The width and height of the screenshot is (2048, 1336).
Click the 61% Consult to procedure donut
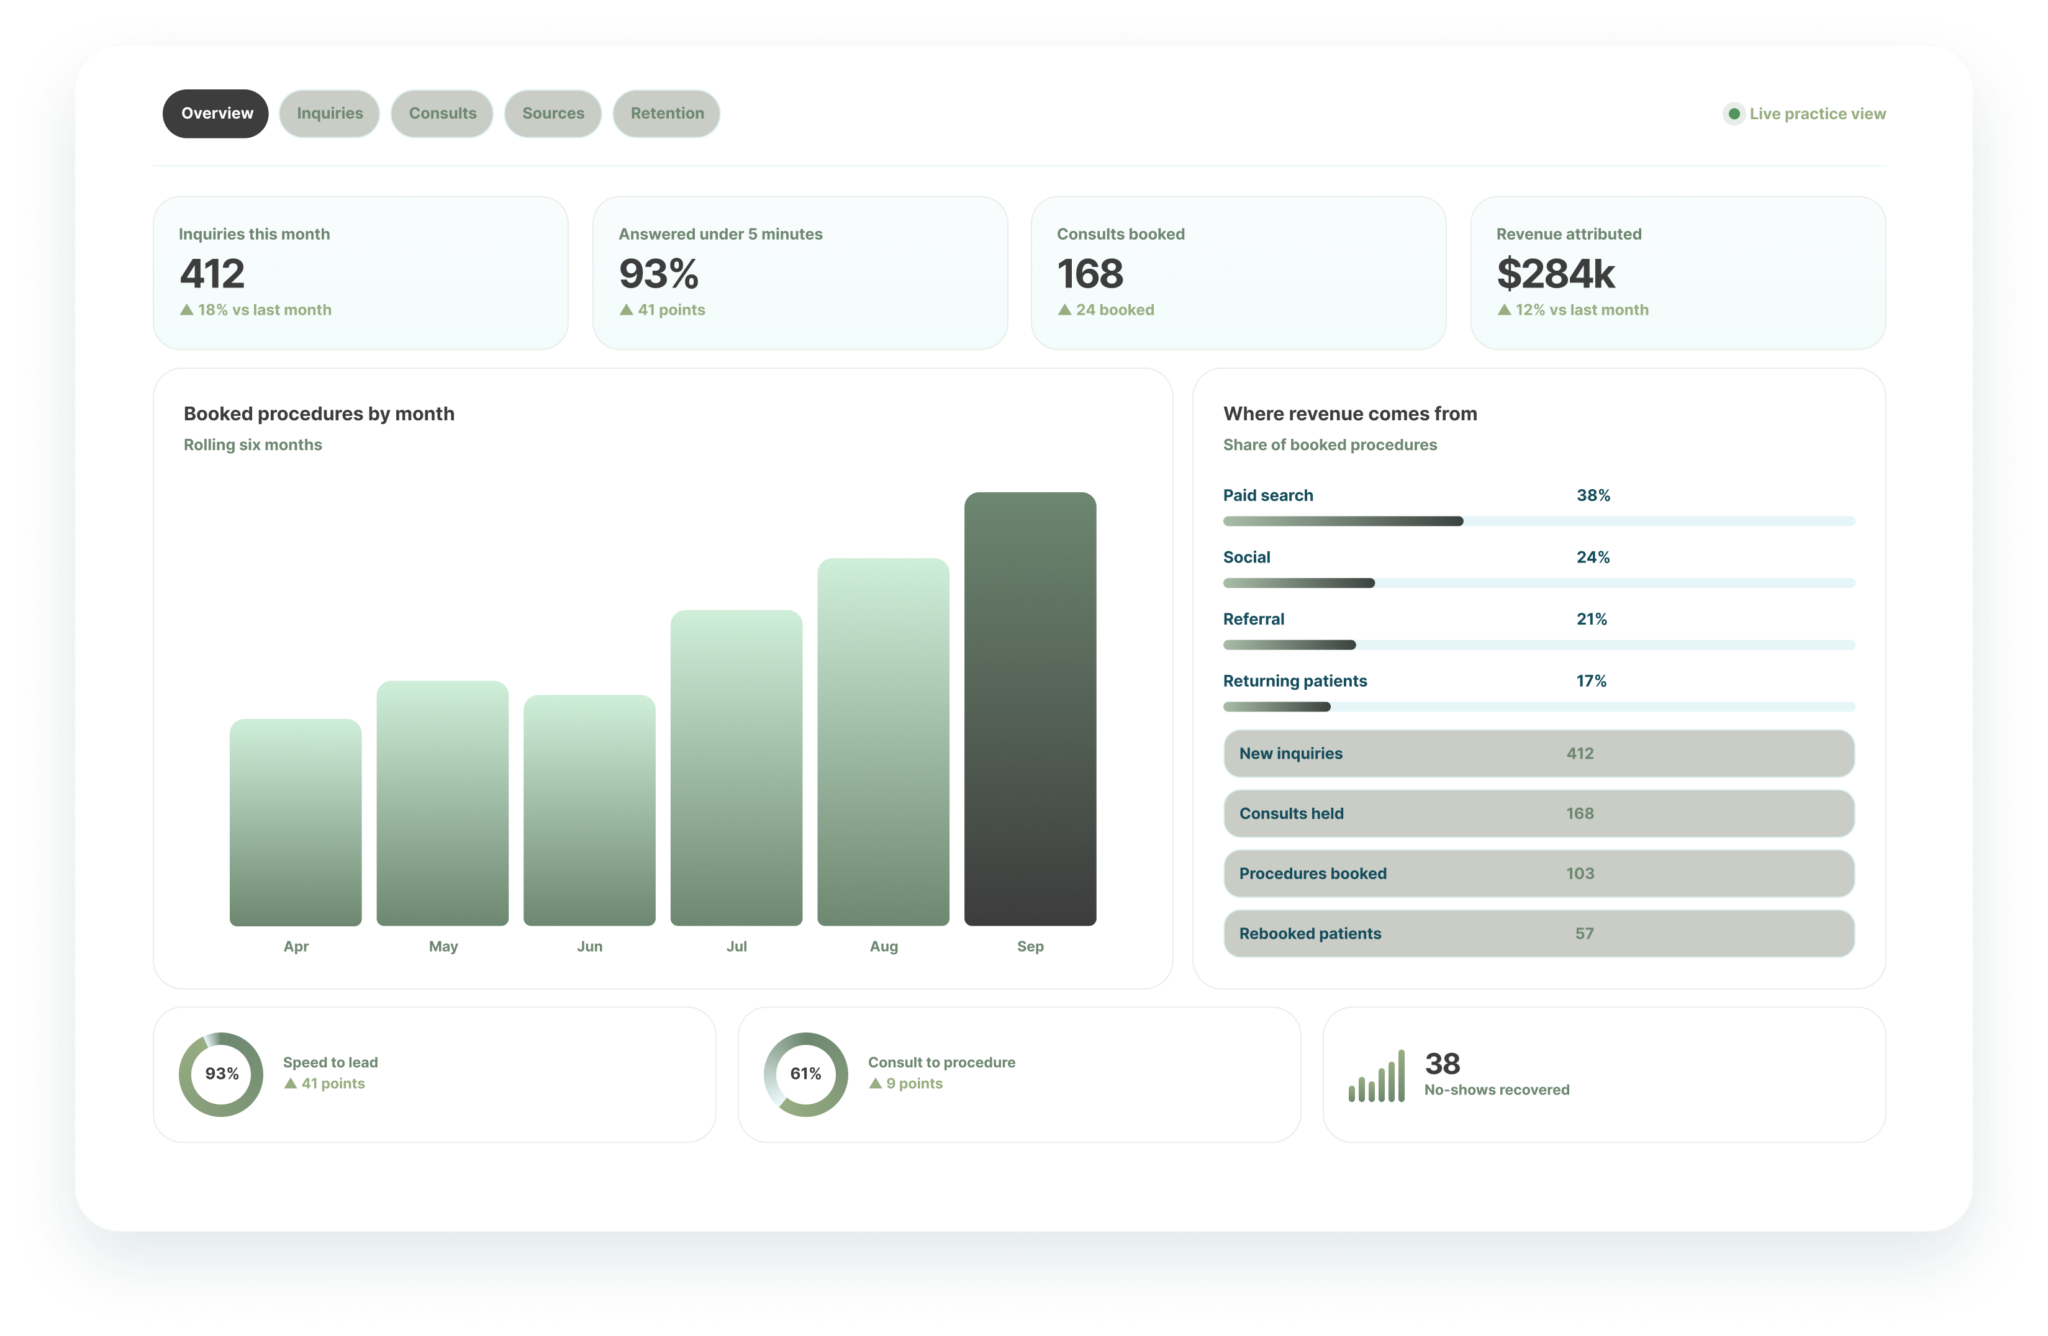point(806,1074)
